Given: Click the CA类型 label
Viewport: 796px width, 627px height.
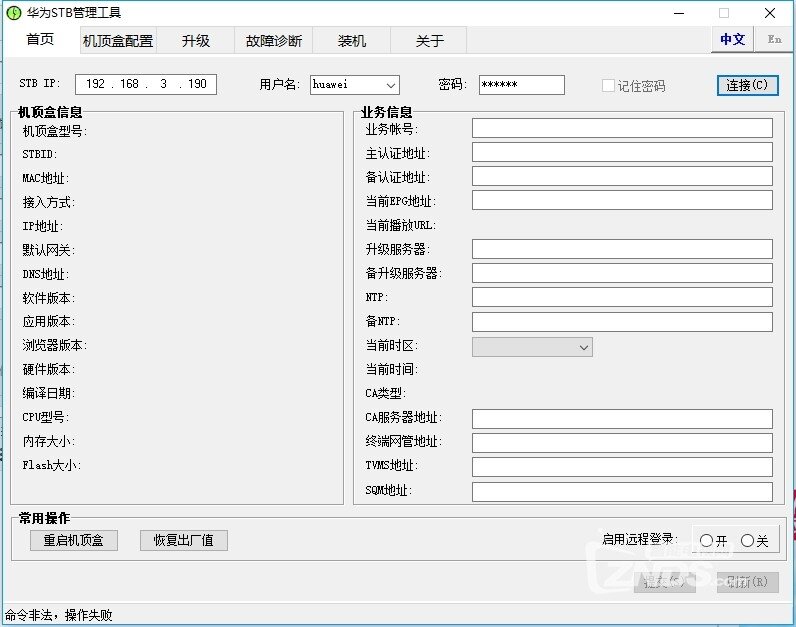Looking at the screenshot, I should click(385, 393).
